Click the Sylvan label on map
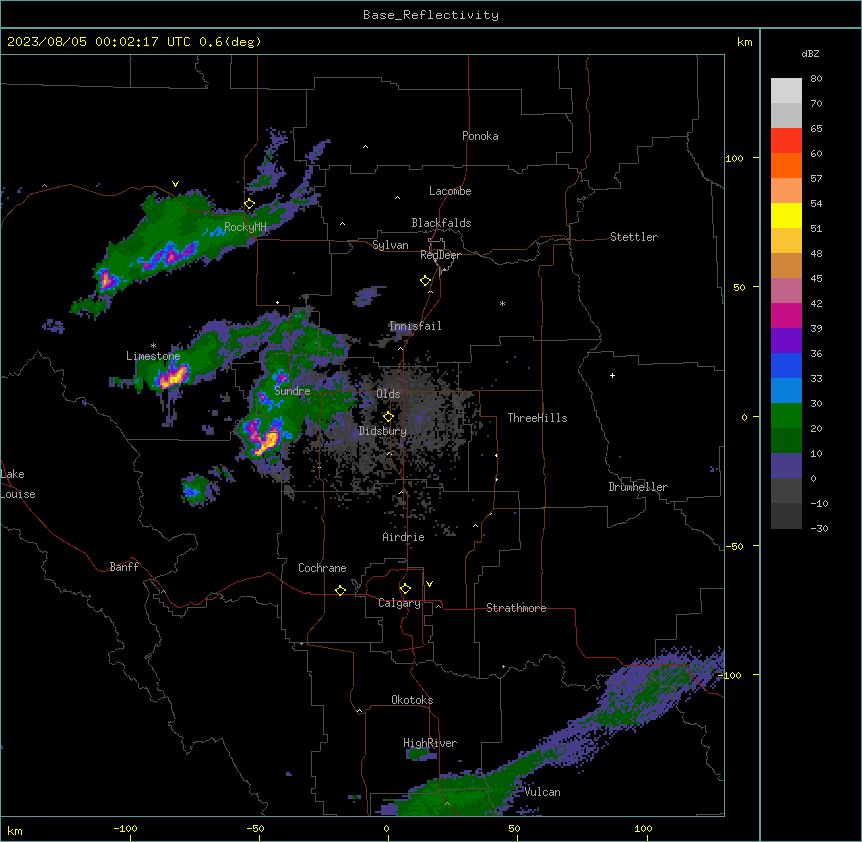The height and width of the screenshot is (842, 862). tap(390, 245)
